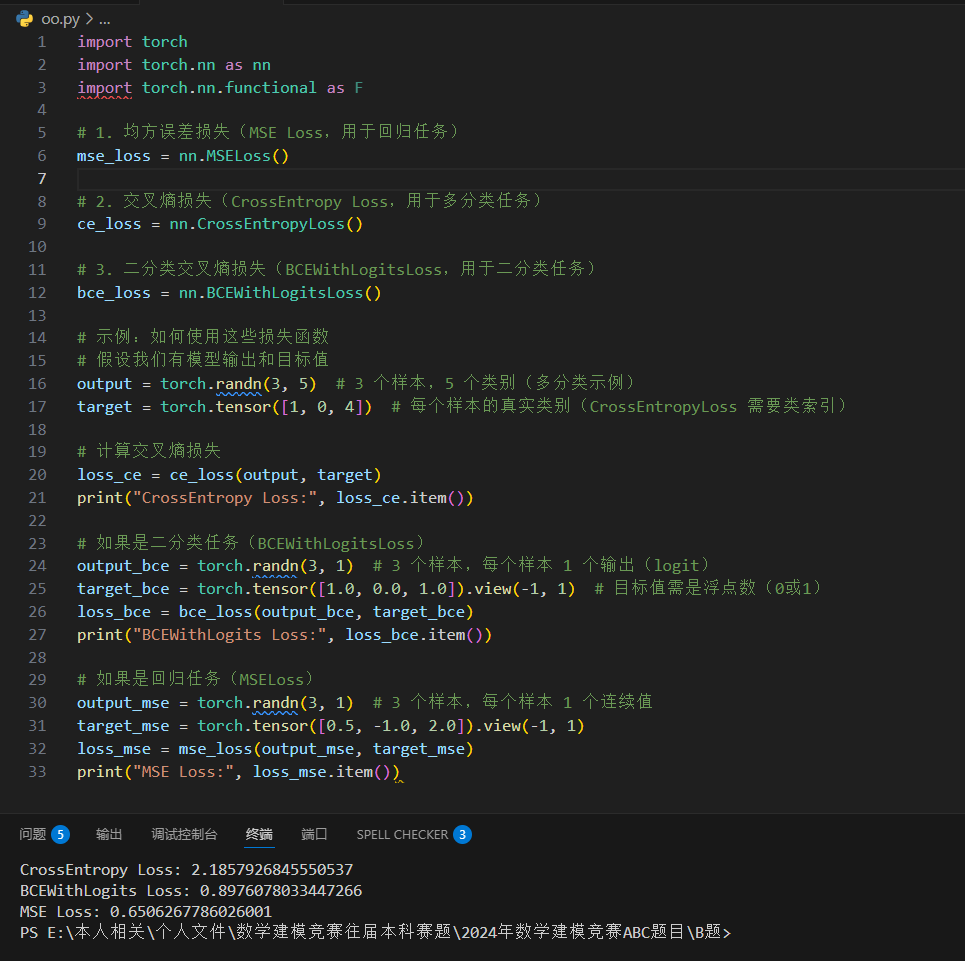965x961 pixels.
Task: Click the comment '# 假设我们有模型输出和目标值'
Action: click(x=203, y=360)
